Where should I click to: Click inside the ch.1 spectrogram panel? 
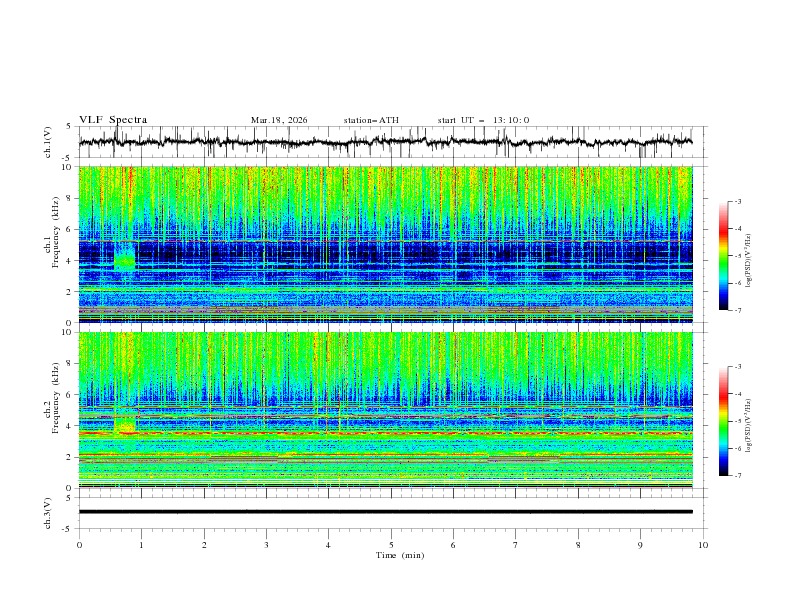point(385,244)
